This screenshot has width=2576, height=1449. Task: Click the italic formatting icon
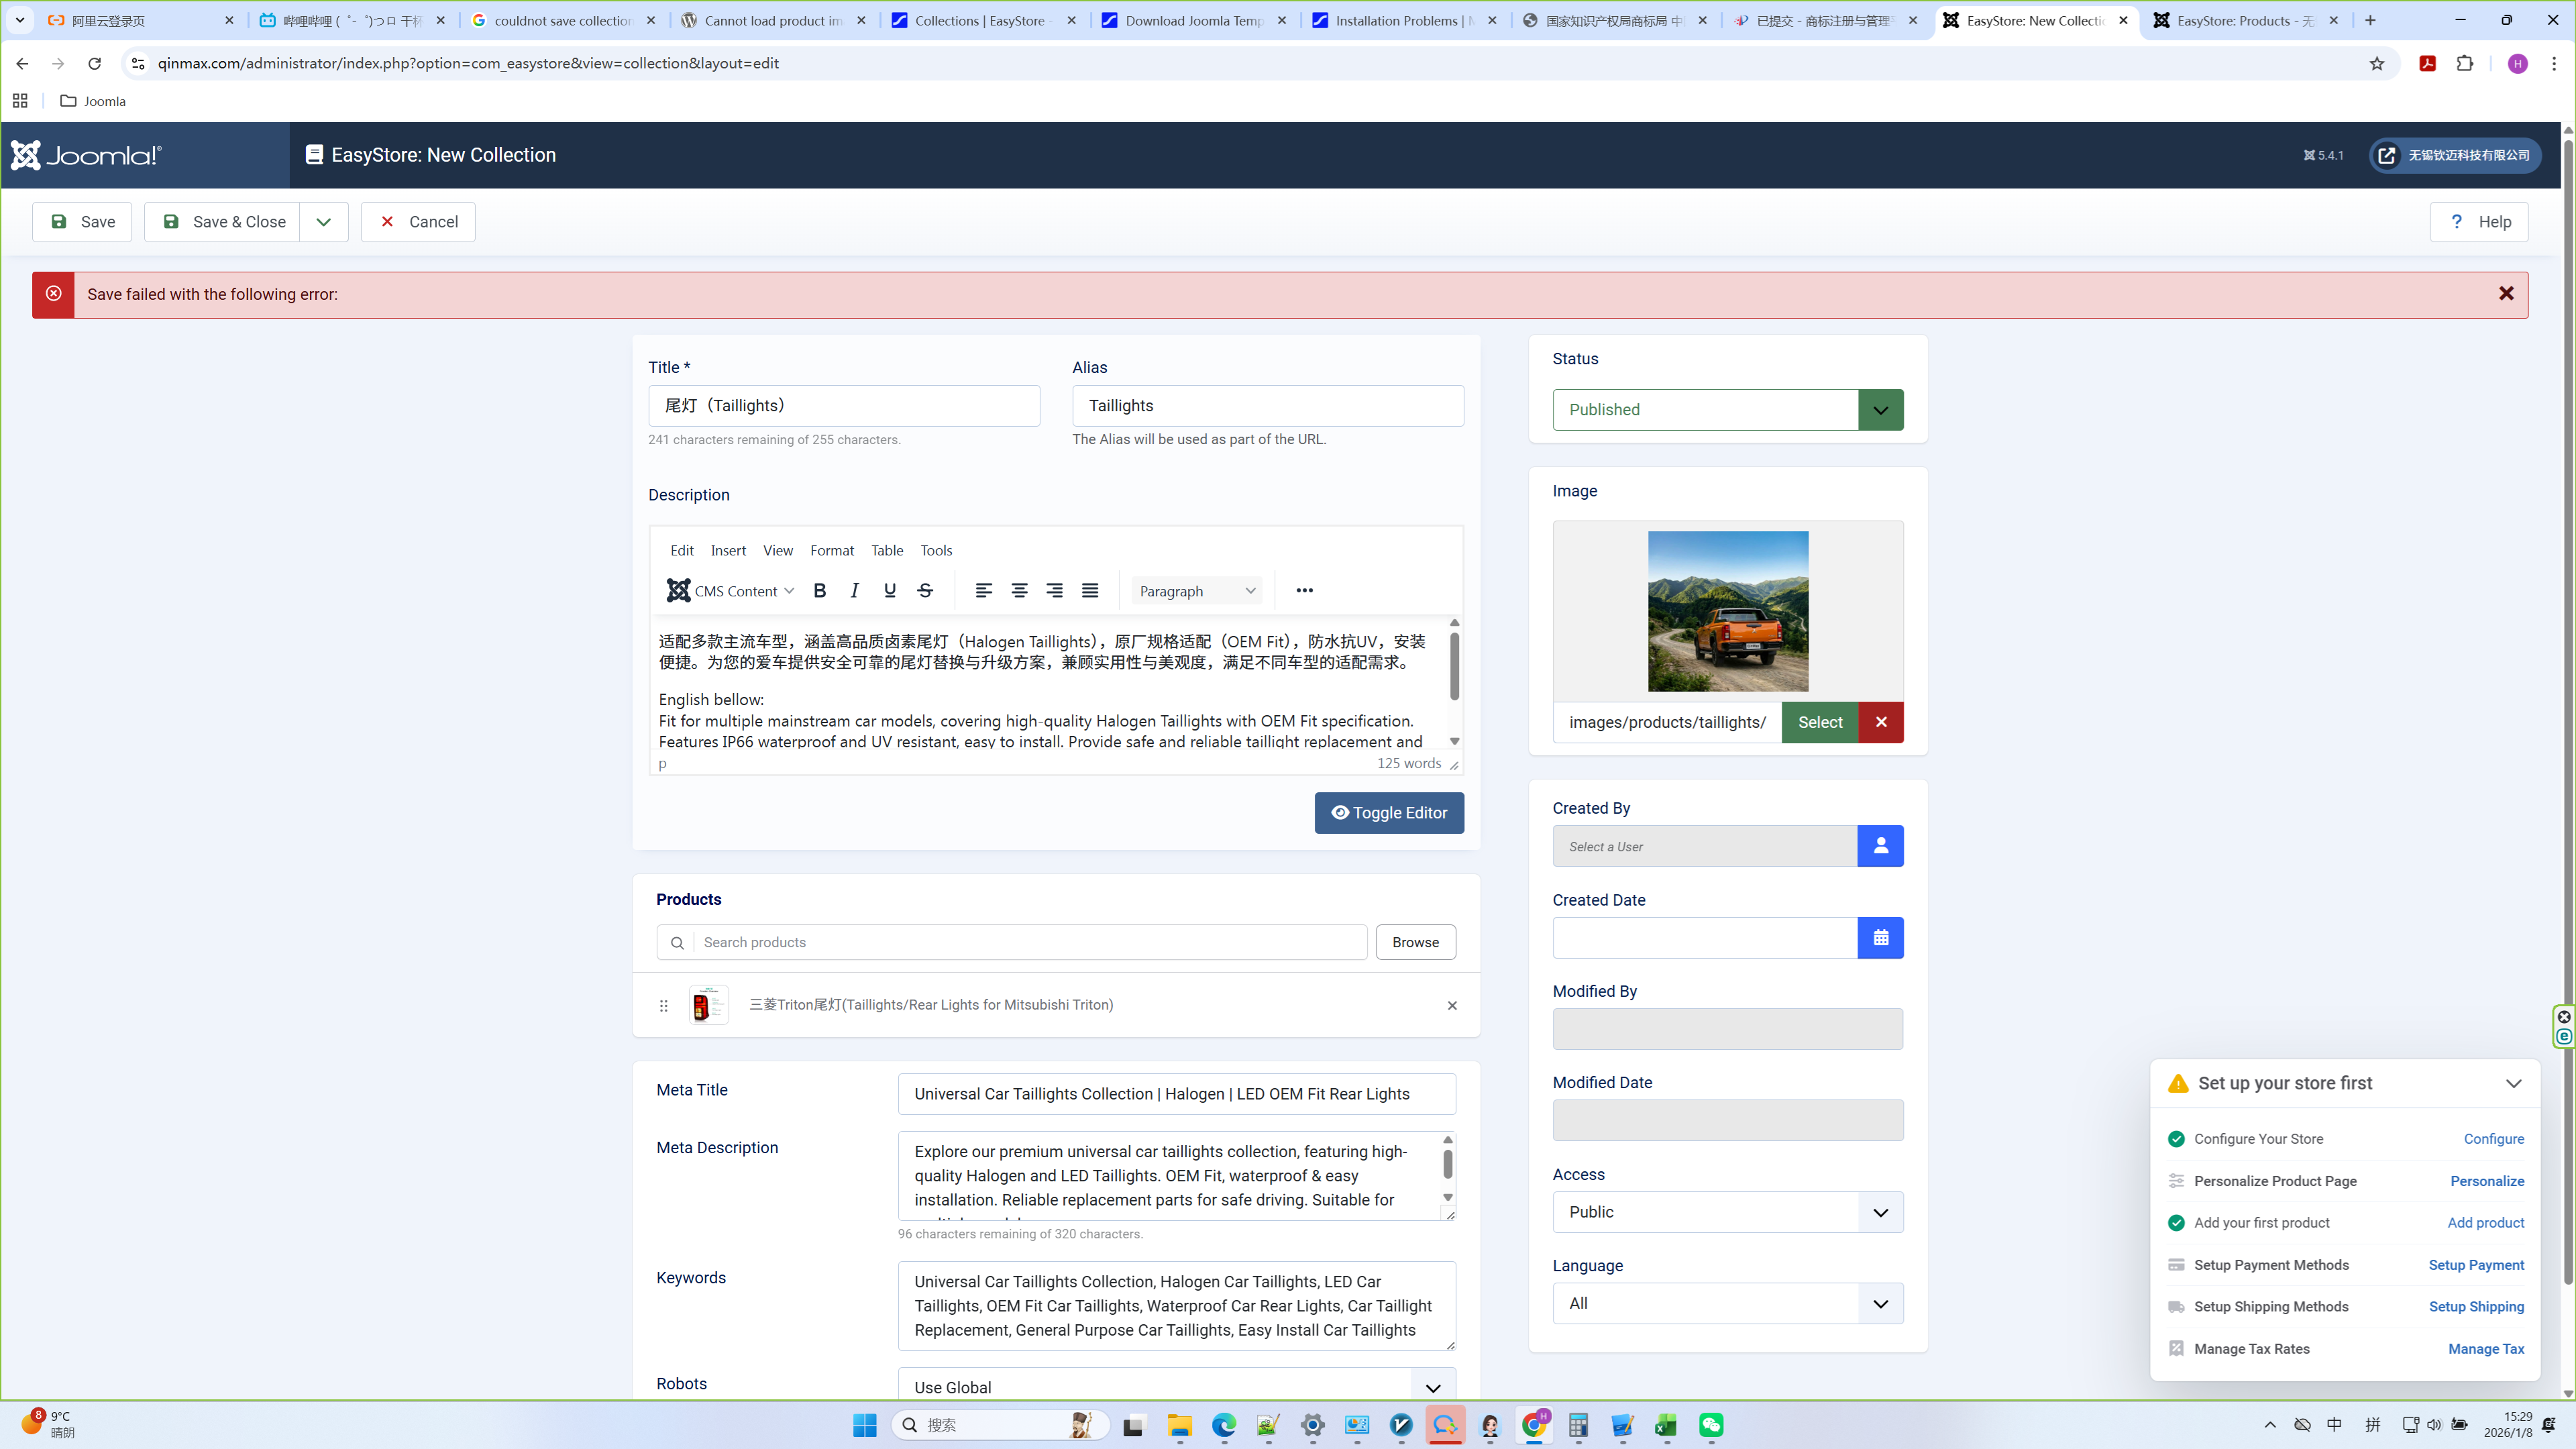tap(854, 591)
